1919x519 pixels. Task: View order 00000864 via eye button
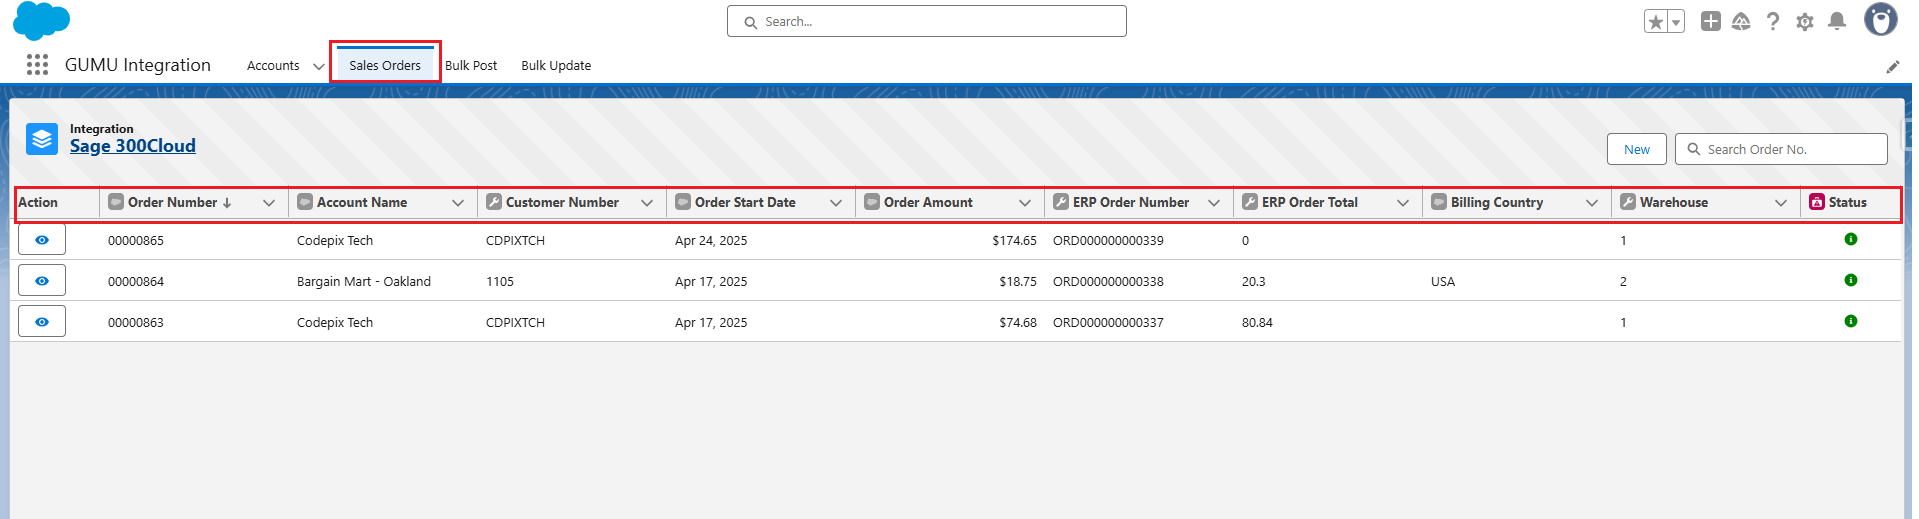[42, 281]
